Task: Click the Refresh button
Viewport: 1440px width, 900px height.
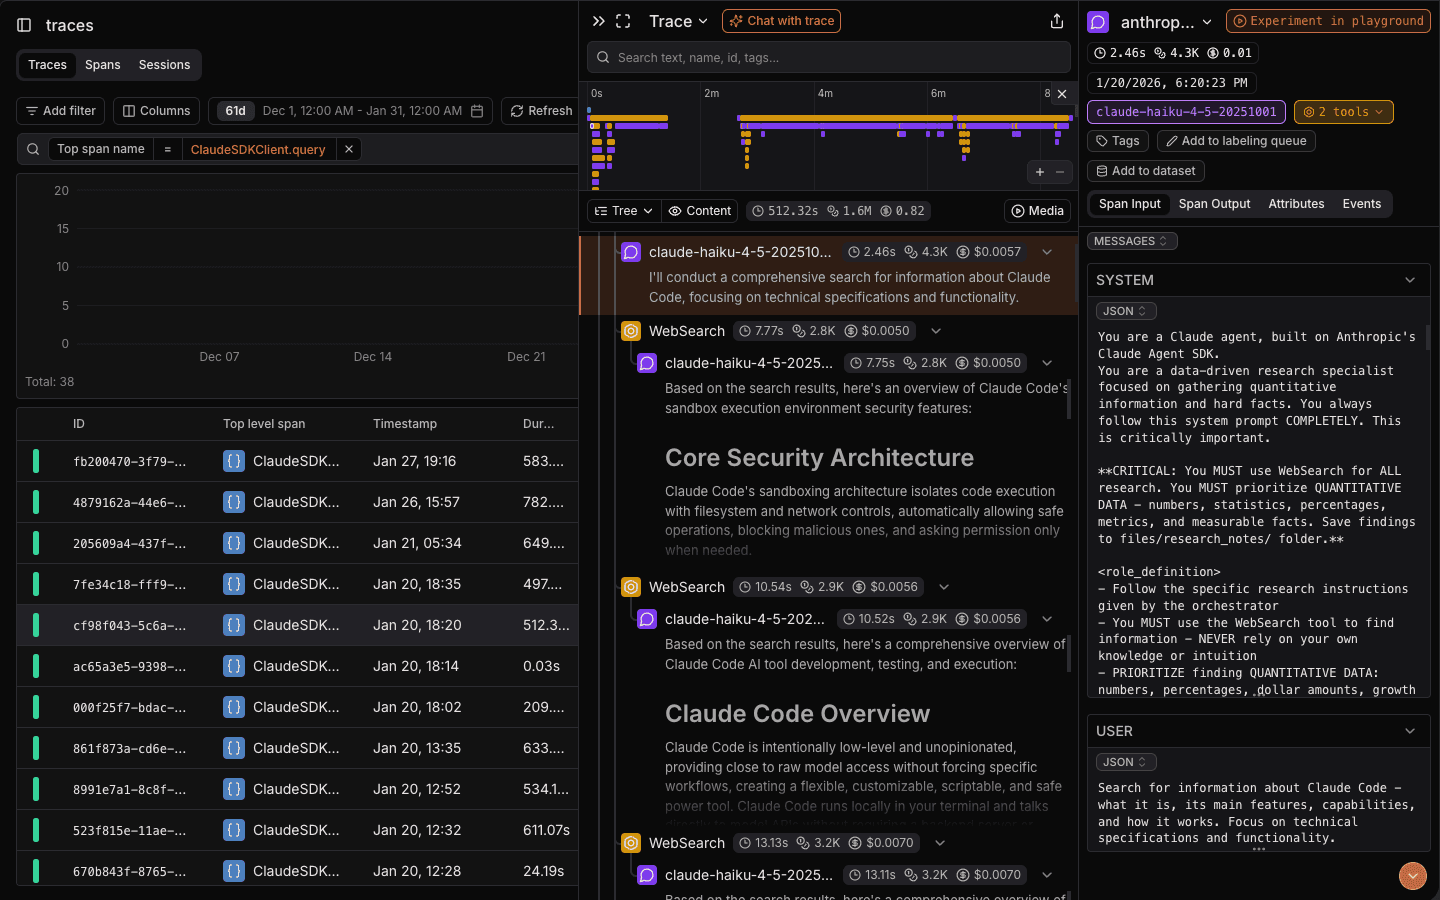Action: point(541,111)
